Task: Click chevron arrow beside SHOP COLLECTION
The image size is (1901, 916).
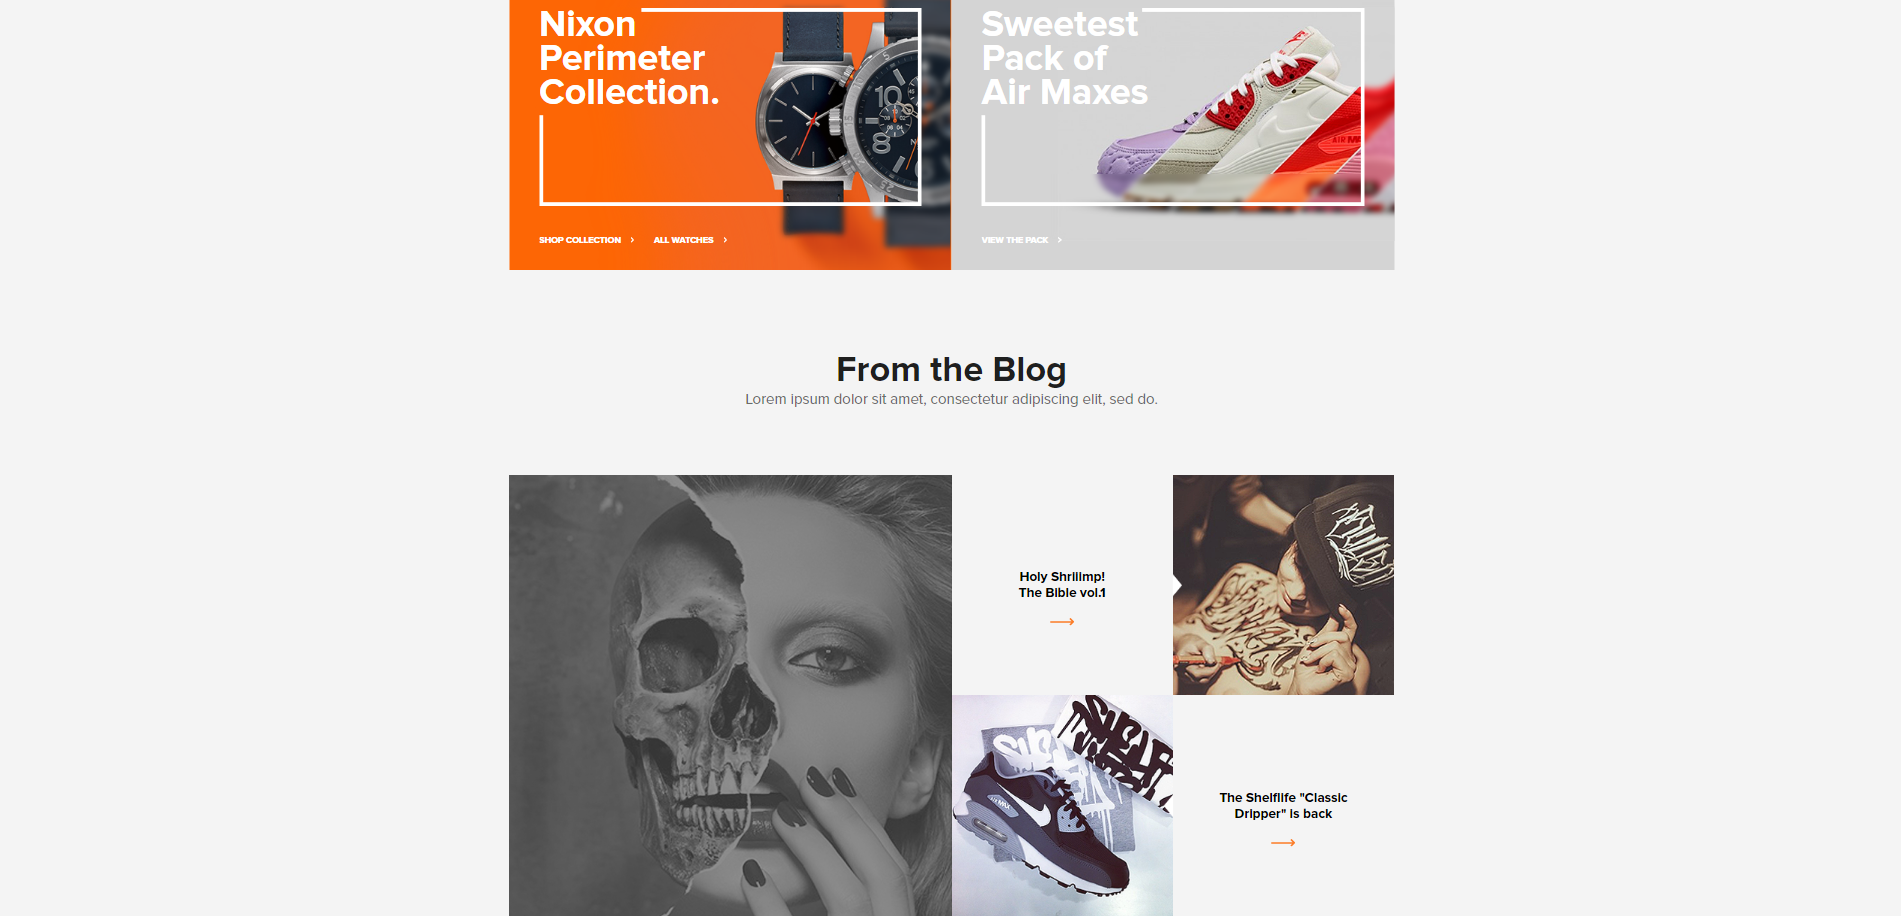Action: click(632, 240)
